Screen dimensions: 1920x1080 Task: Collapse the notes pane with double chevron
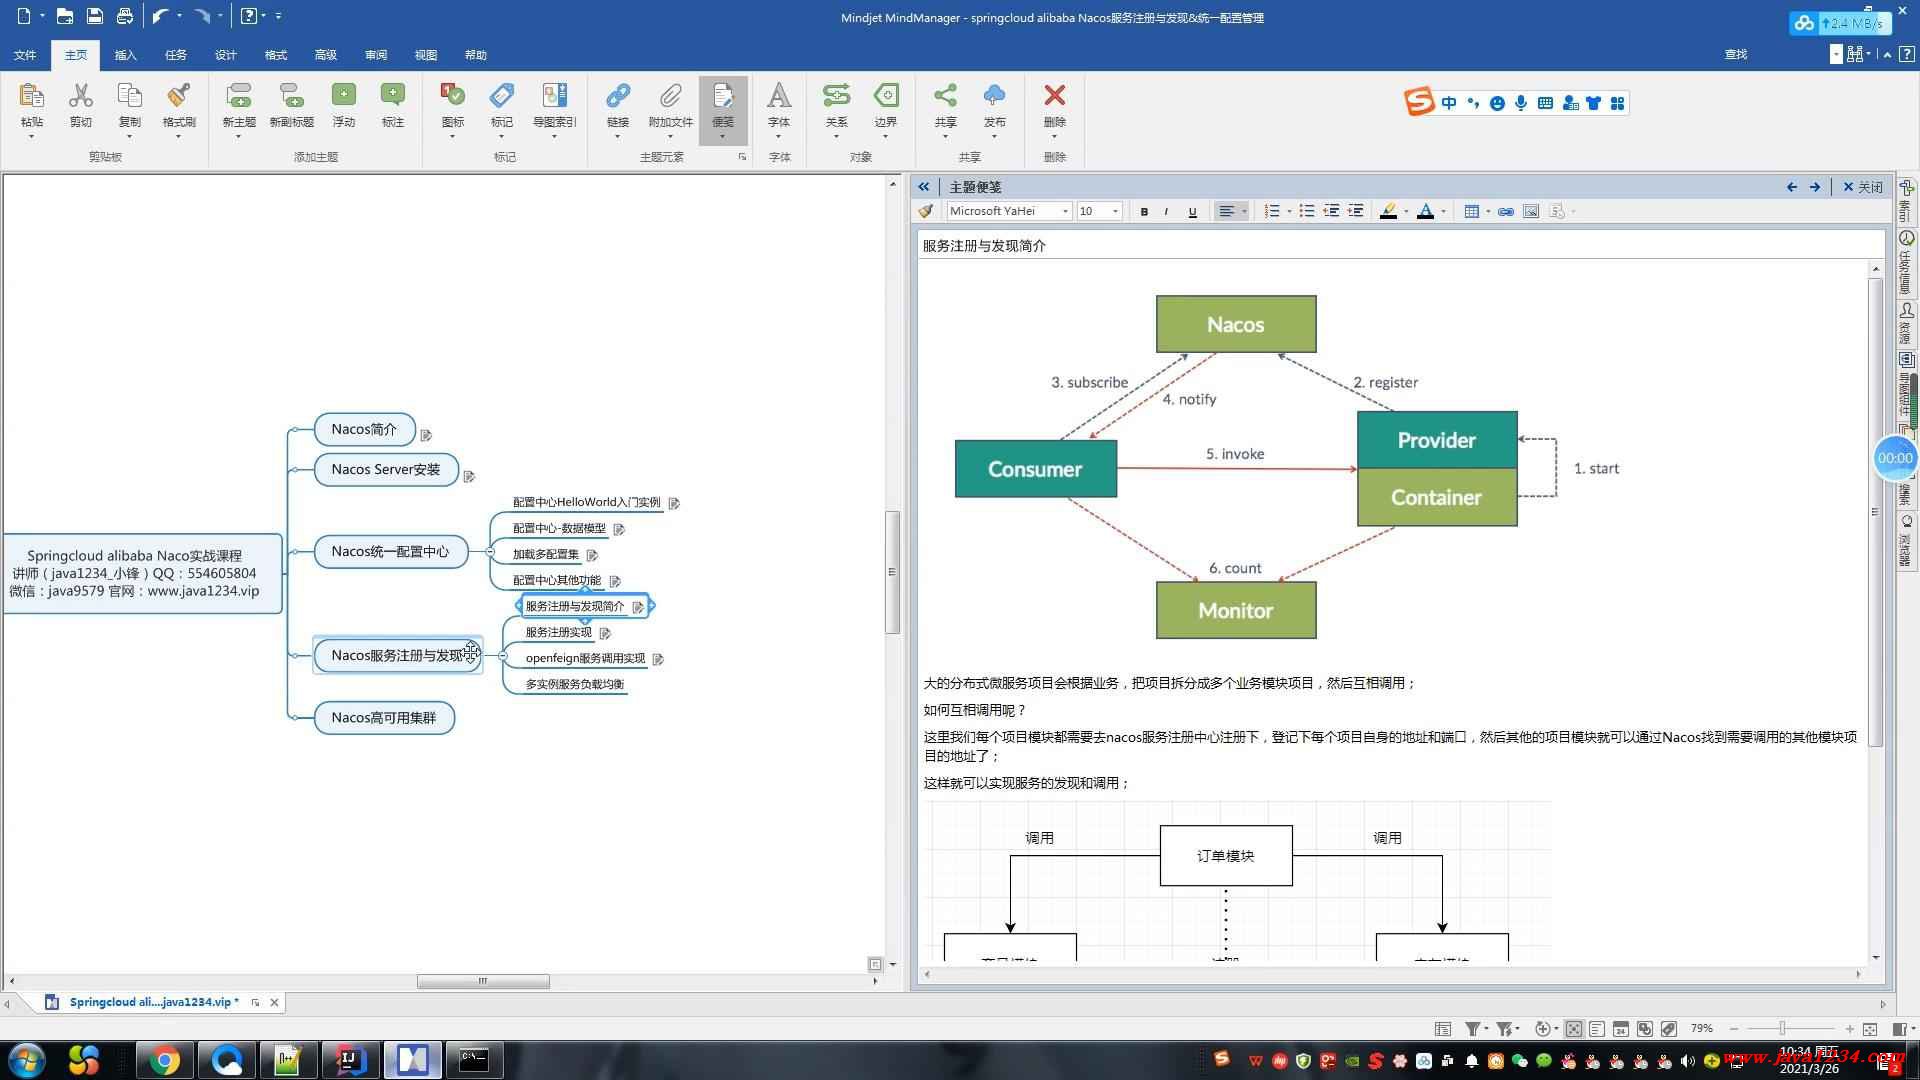coord(924,187)
